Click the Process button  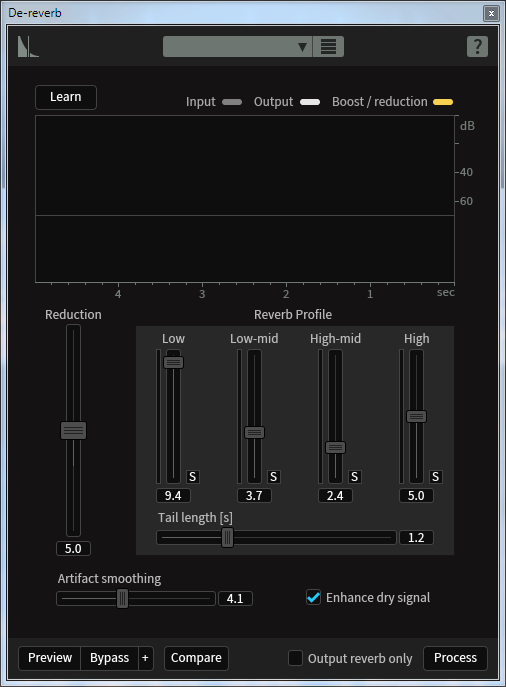coord(455,658)
